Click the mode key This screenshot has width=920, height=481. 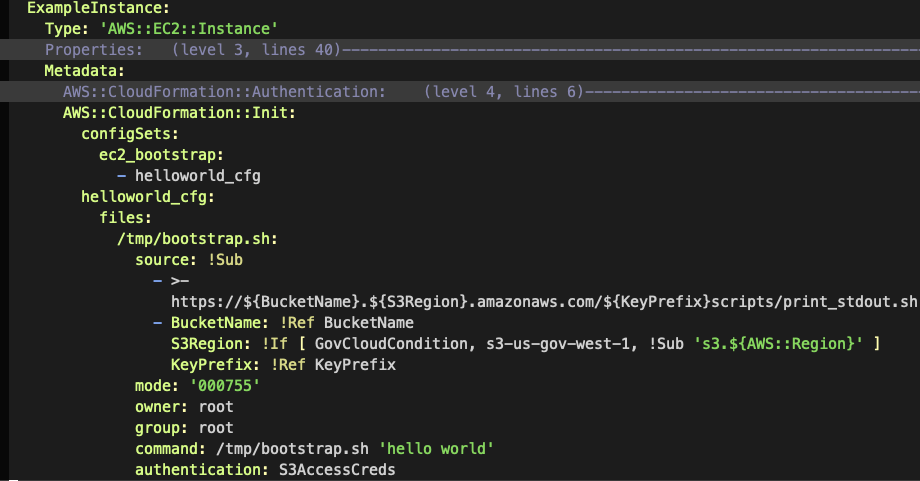click(x=157, y=386)
